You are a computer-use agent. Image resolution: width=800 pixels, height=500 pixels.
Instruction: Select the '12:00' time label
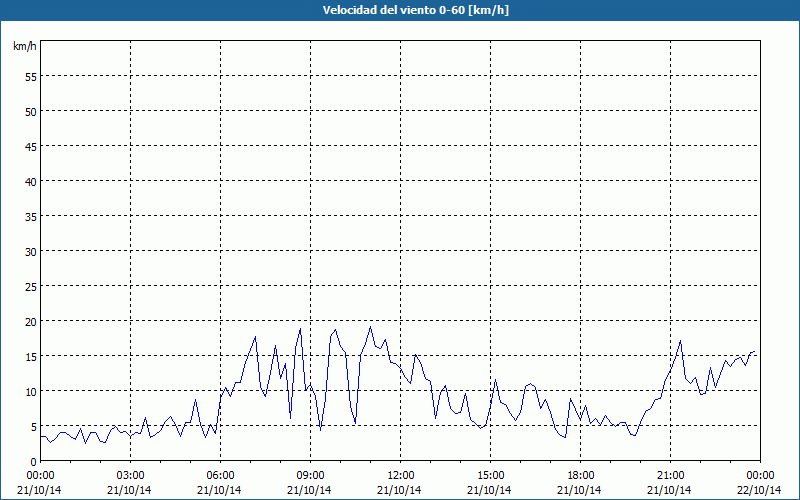(x=401, y=476)
